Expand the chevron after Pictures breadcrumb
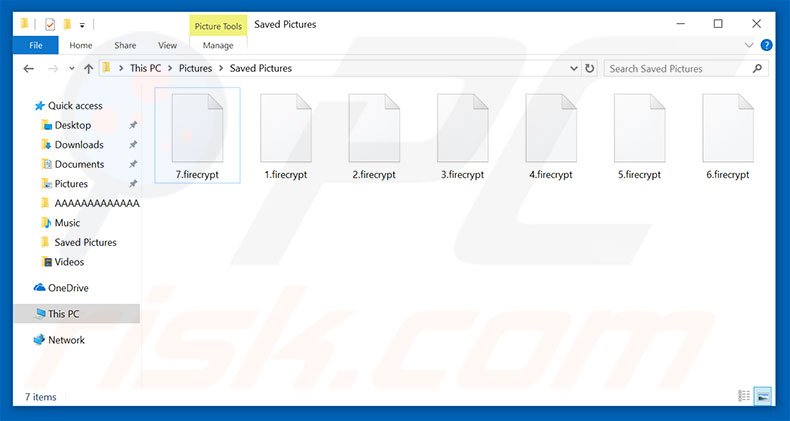 coord(221,68)
